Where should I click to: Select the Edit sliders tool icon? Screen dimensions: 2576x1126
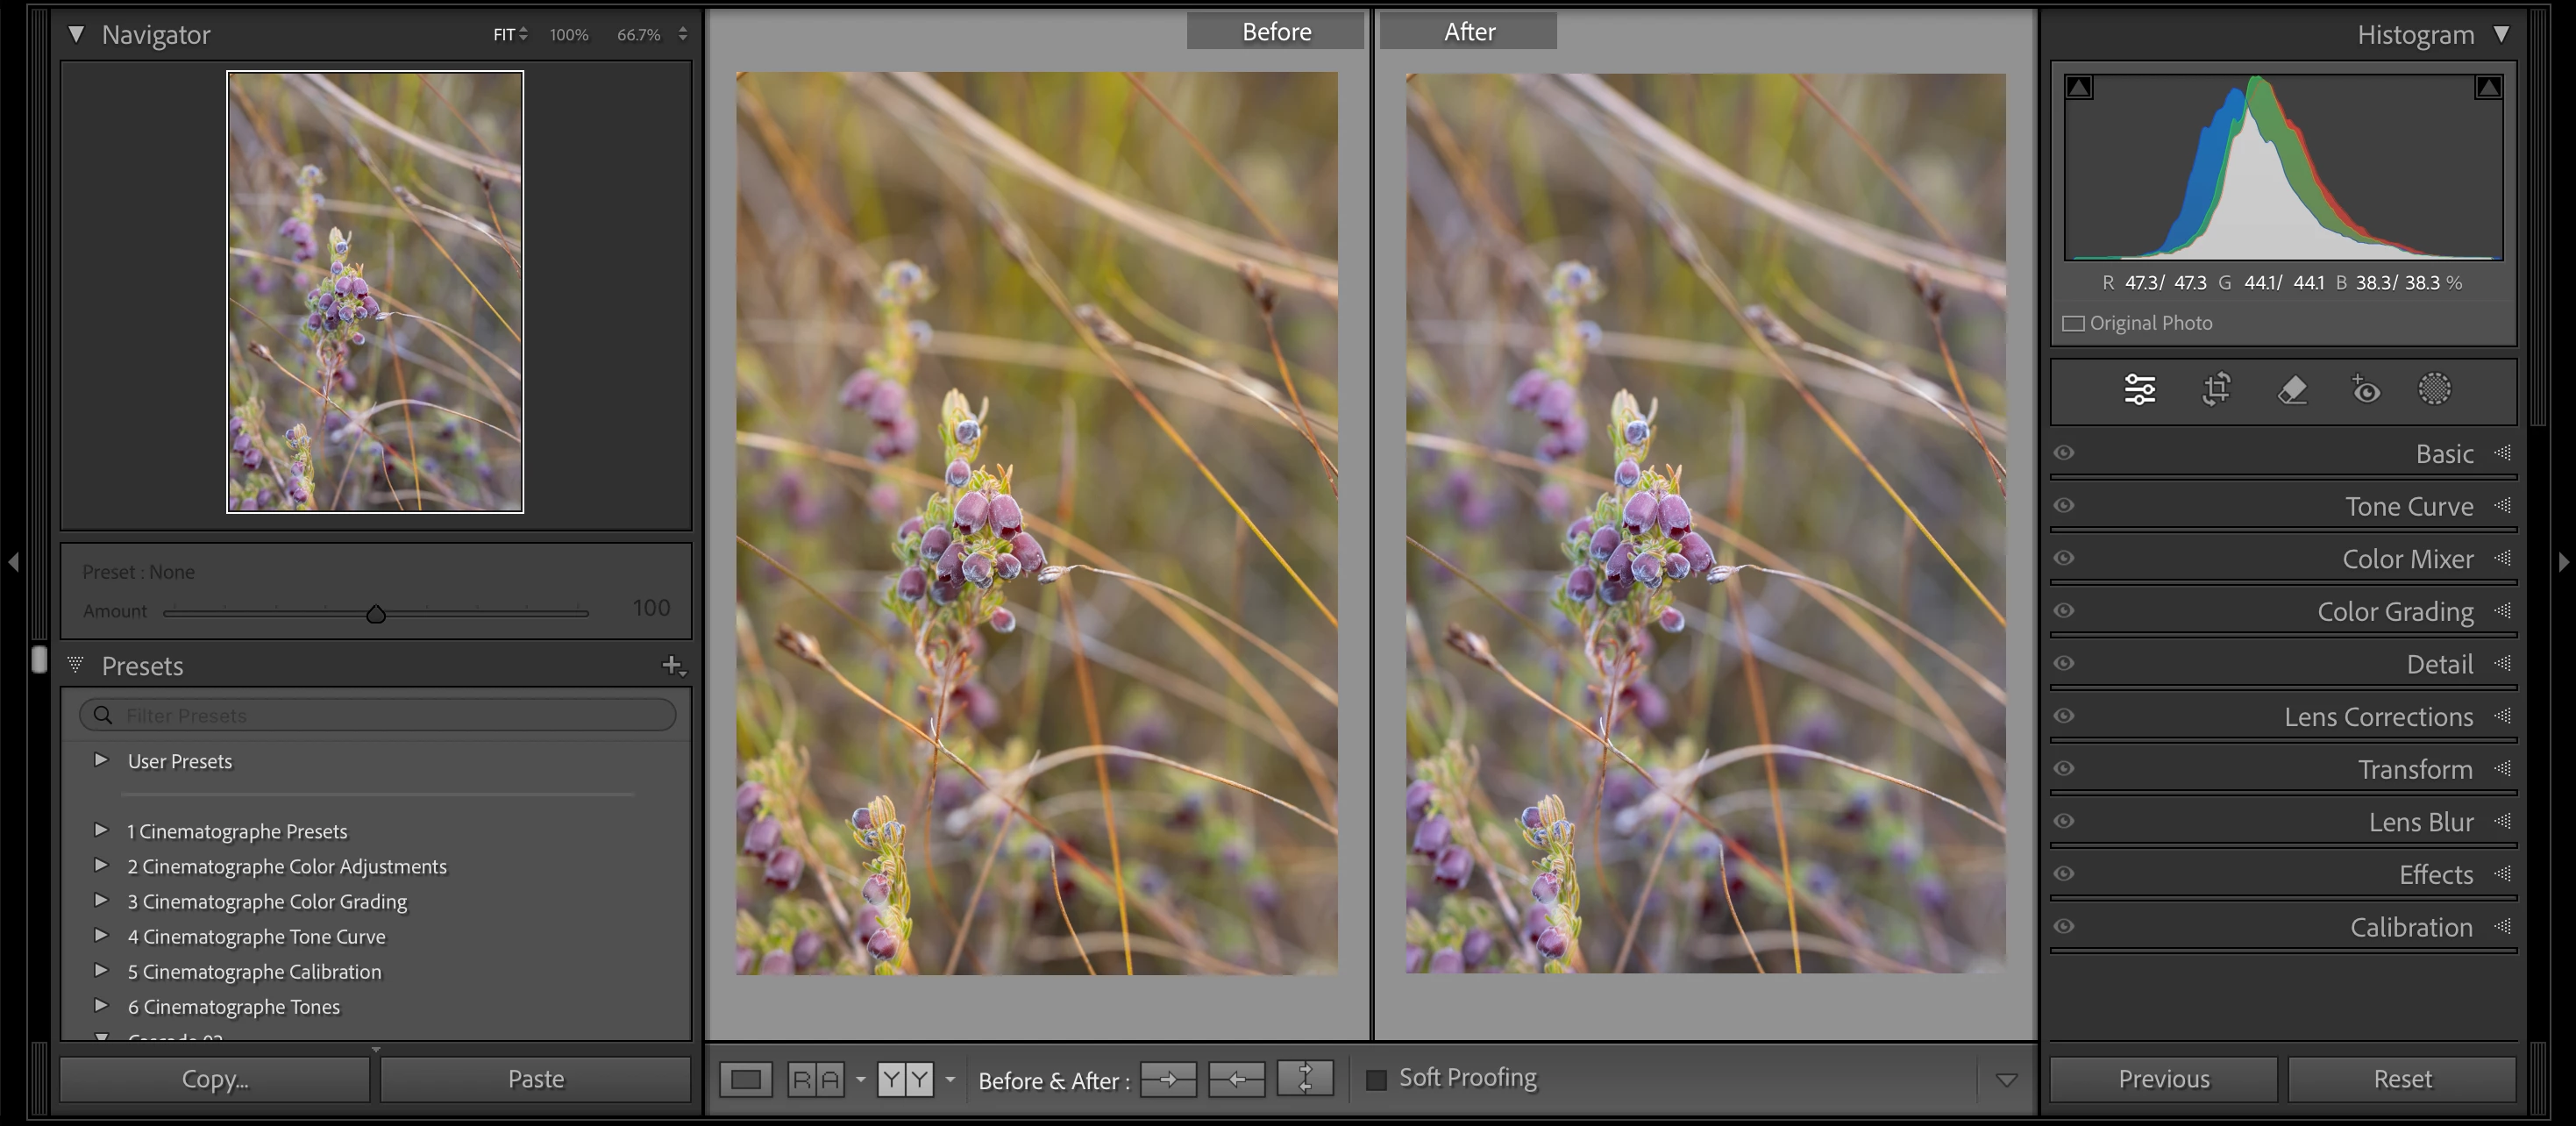coord(2139,389)
